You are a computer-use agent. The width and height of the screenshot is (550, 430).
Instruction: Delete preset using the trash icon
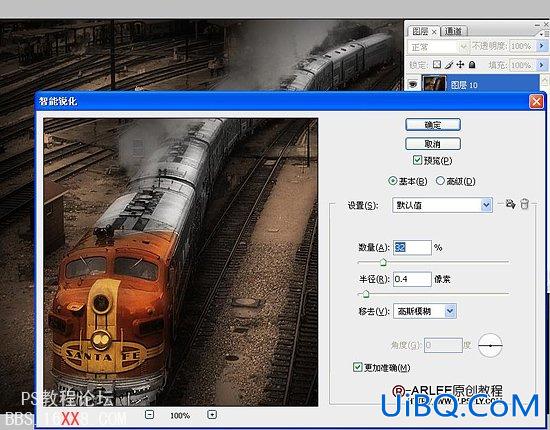[x=524, y=204]
